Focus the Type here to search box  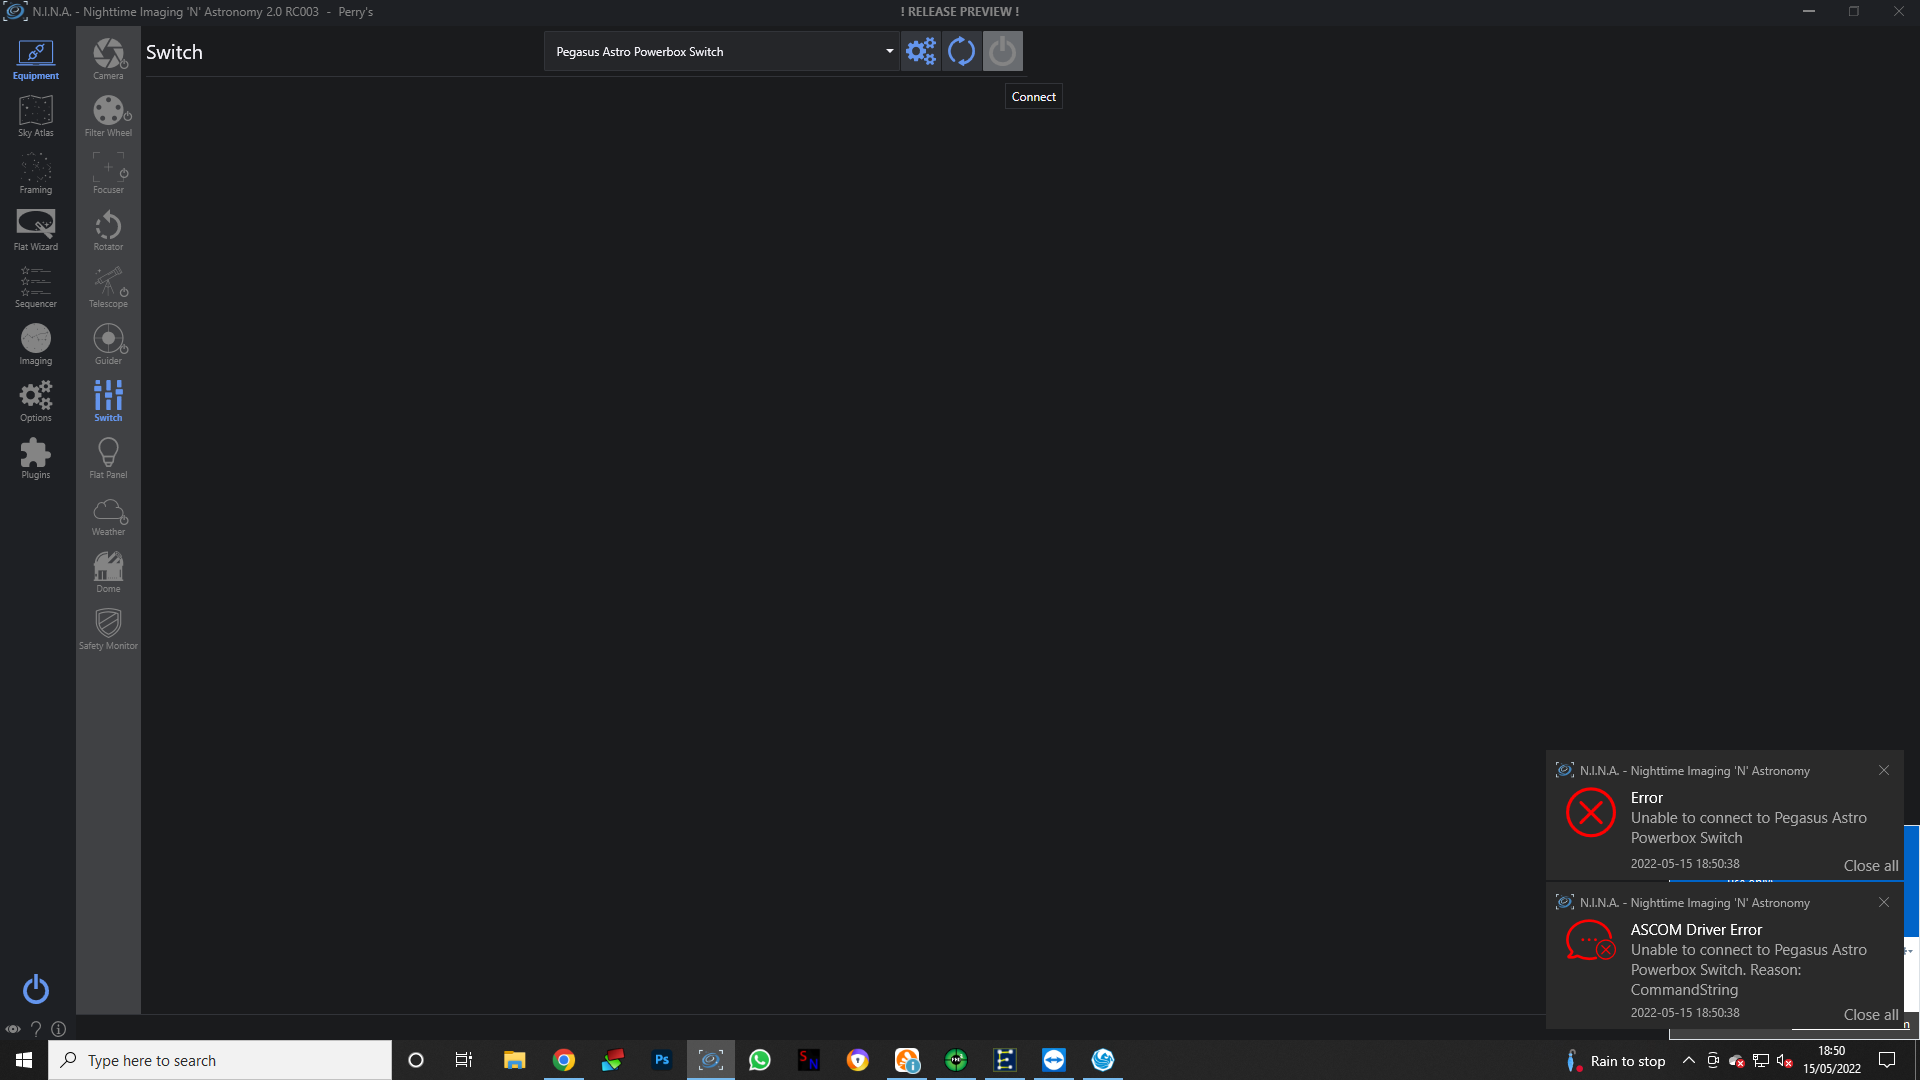point(220,1060)
